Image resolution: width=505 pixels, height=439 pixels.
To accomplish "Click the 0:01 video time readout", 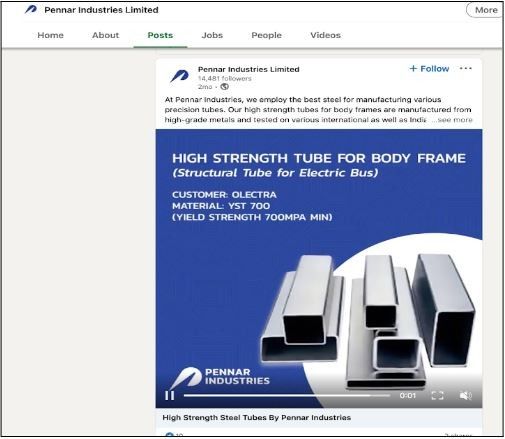I will (407, 396).
